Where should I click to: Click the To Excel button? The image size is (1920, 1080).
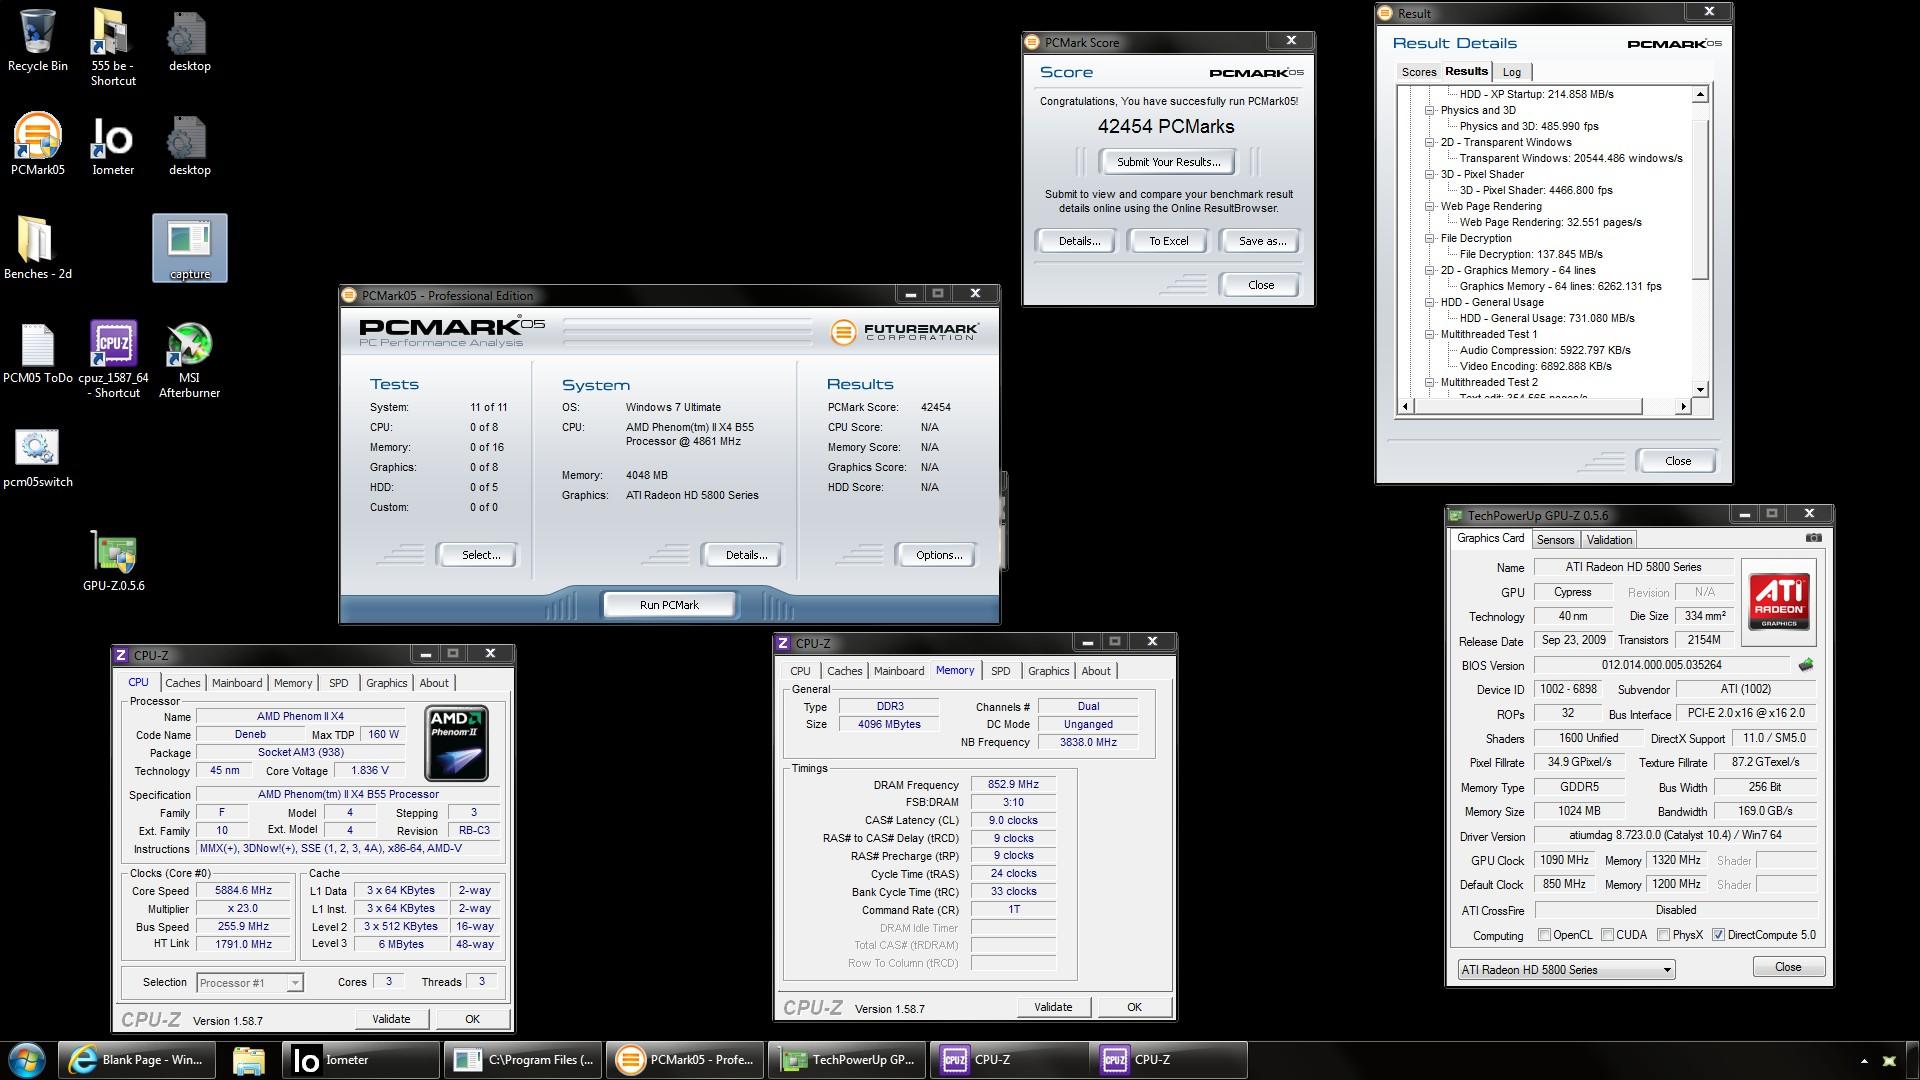point(1168,241)
